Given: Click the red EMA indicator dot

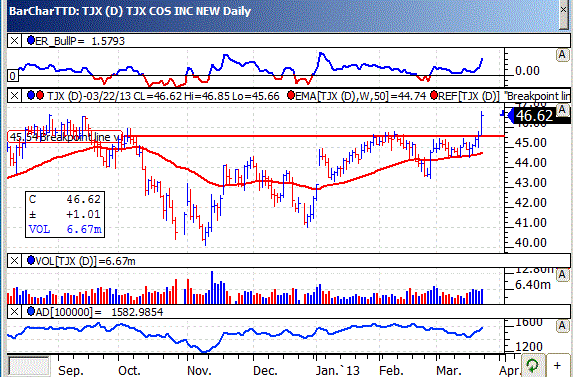Looking at the screenshot, I should click(291, 96).
